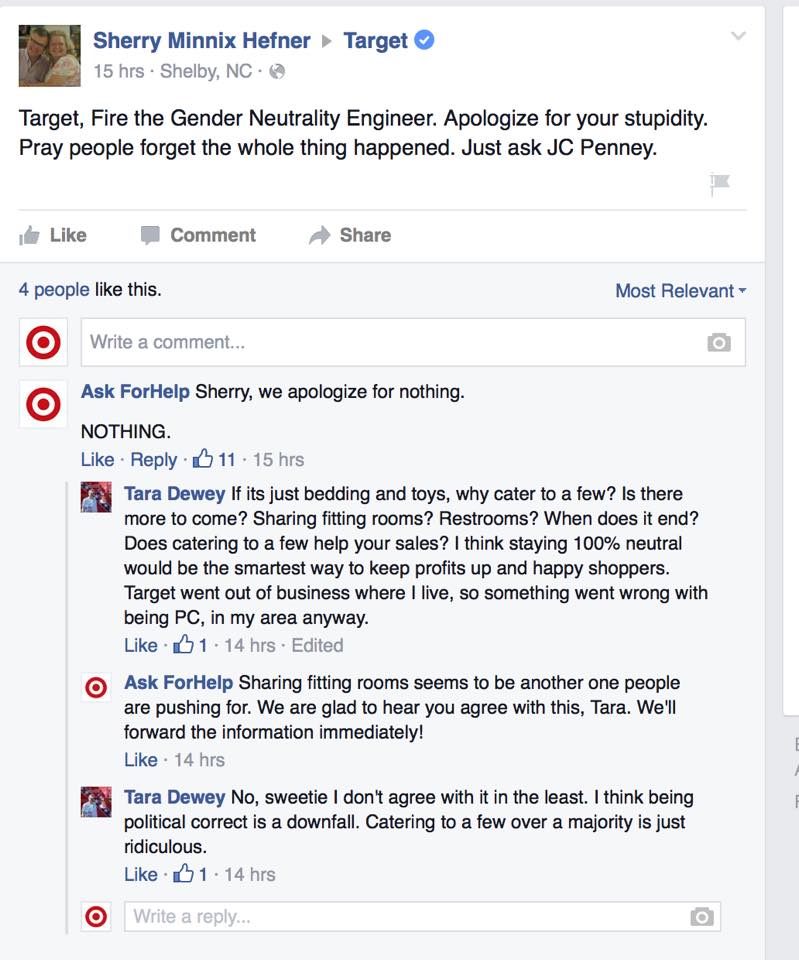Click thumbs-up count 11 on first comment

(215, 460)
